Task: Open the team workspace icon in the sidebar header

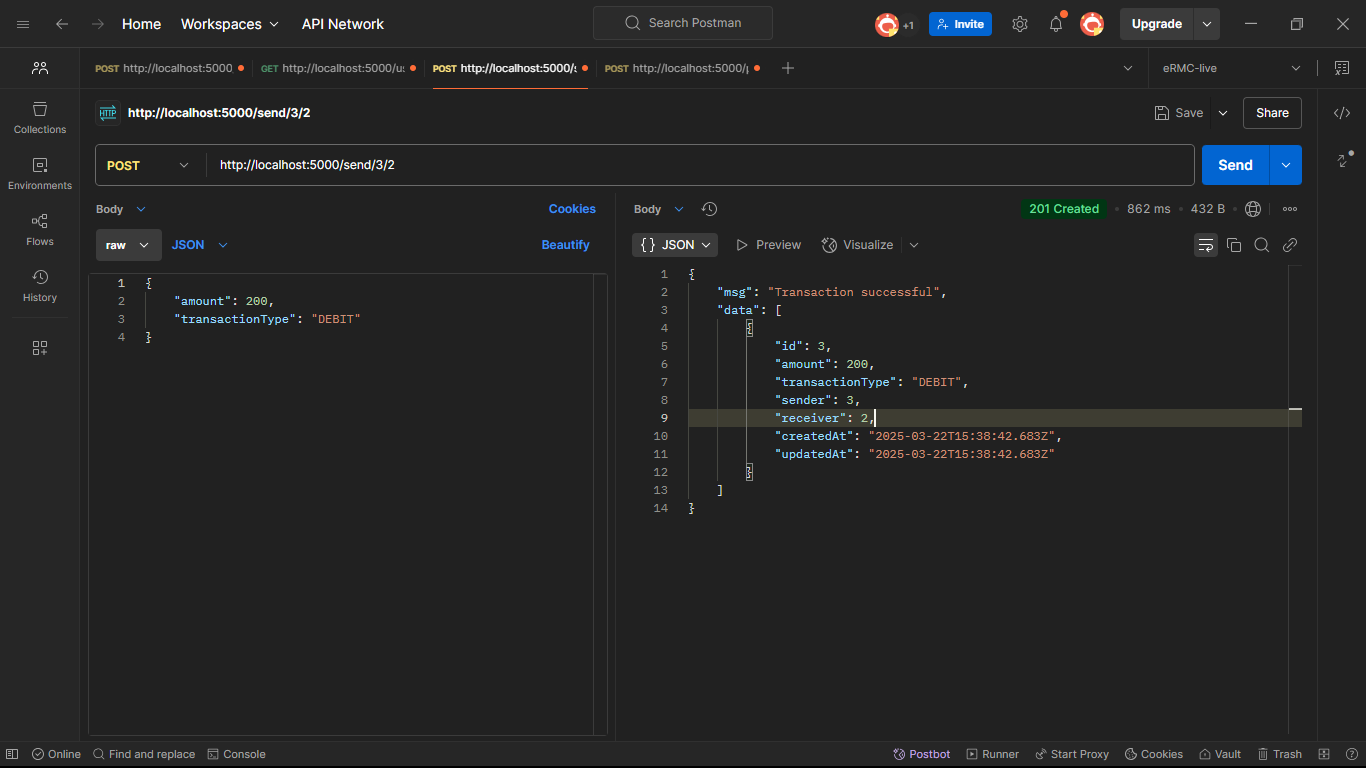Action: (x=40, y=68)
